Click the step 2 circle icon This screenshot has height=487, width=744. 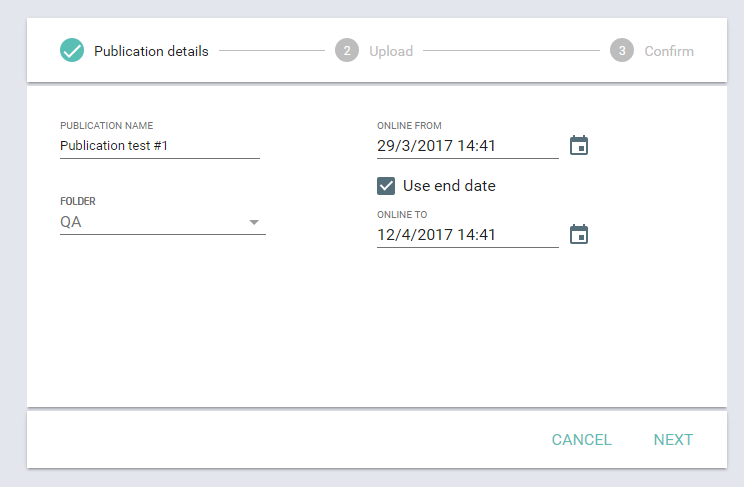(x=347, y=50)
